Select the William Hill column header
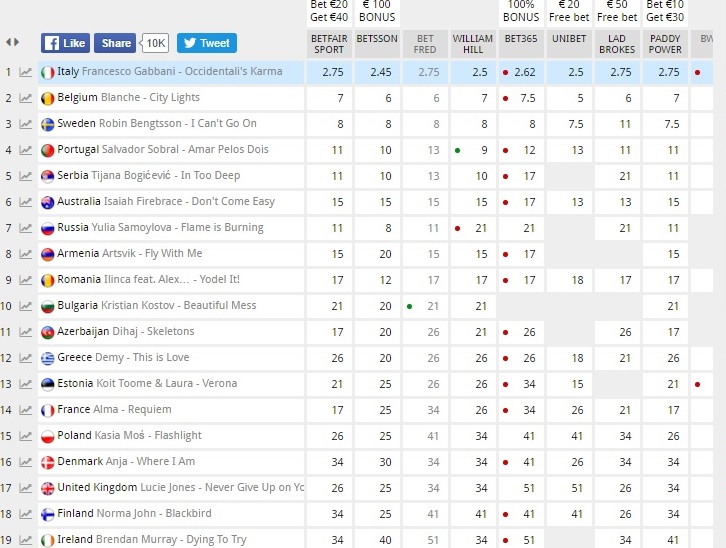This screenshot has height=548, width=726. tap(473, 43)
